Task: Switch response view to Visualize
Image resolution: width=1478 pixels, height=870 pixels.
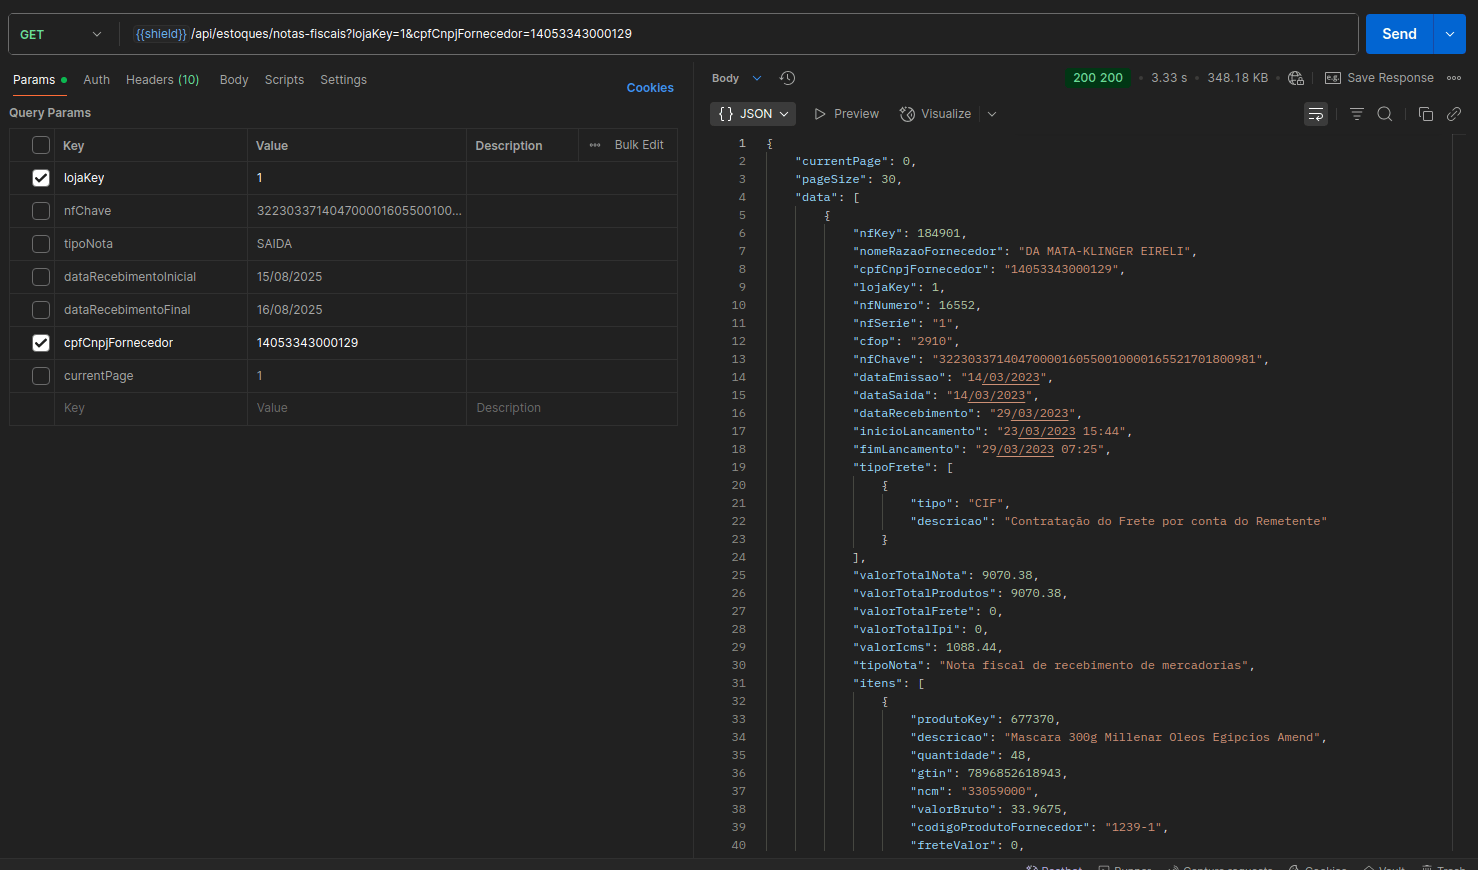Action: pyautogui.click(x=935, y=114)
